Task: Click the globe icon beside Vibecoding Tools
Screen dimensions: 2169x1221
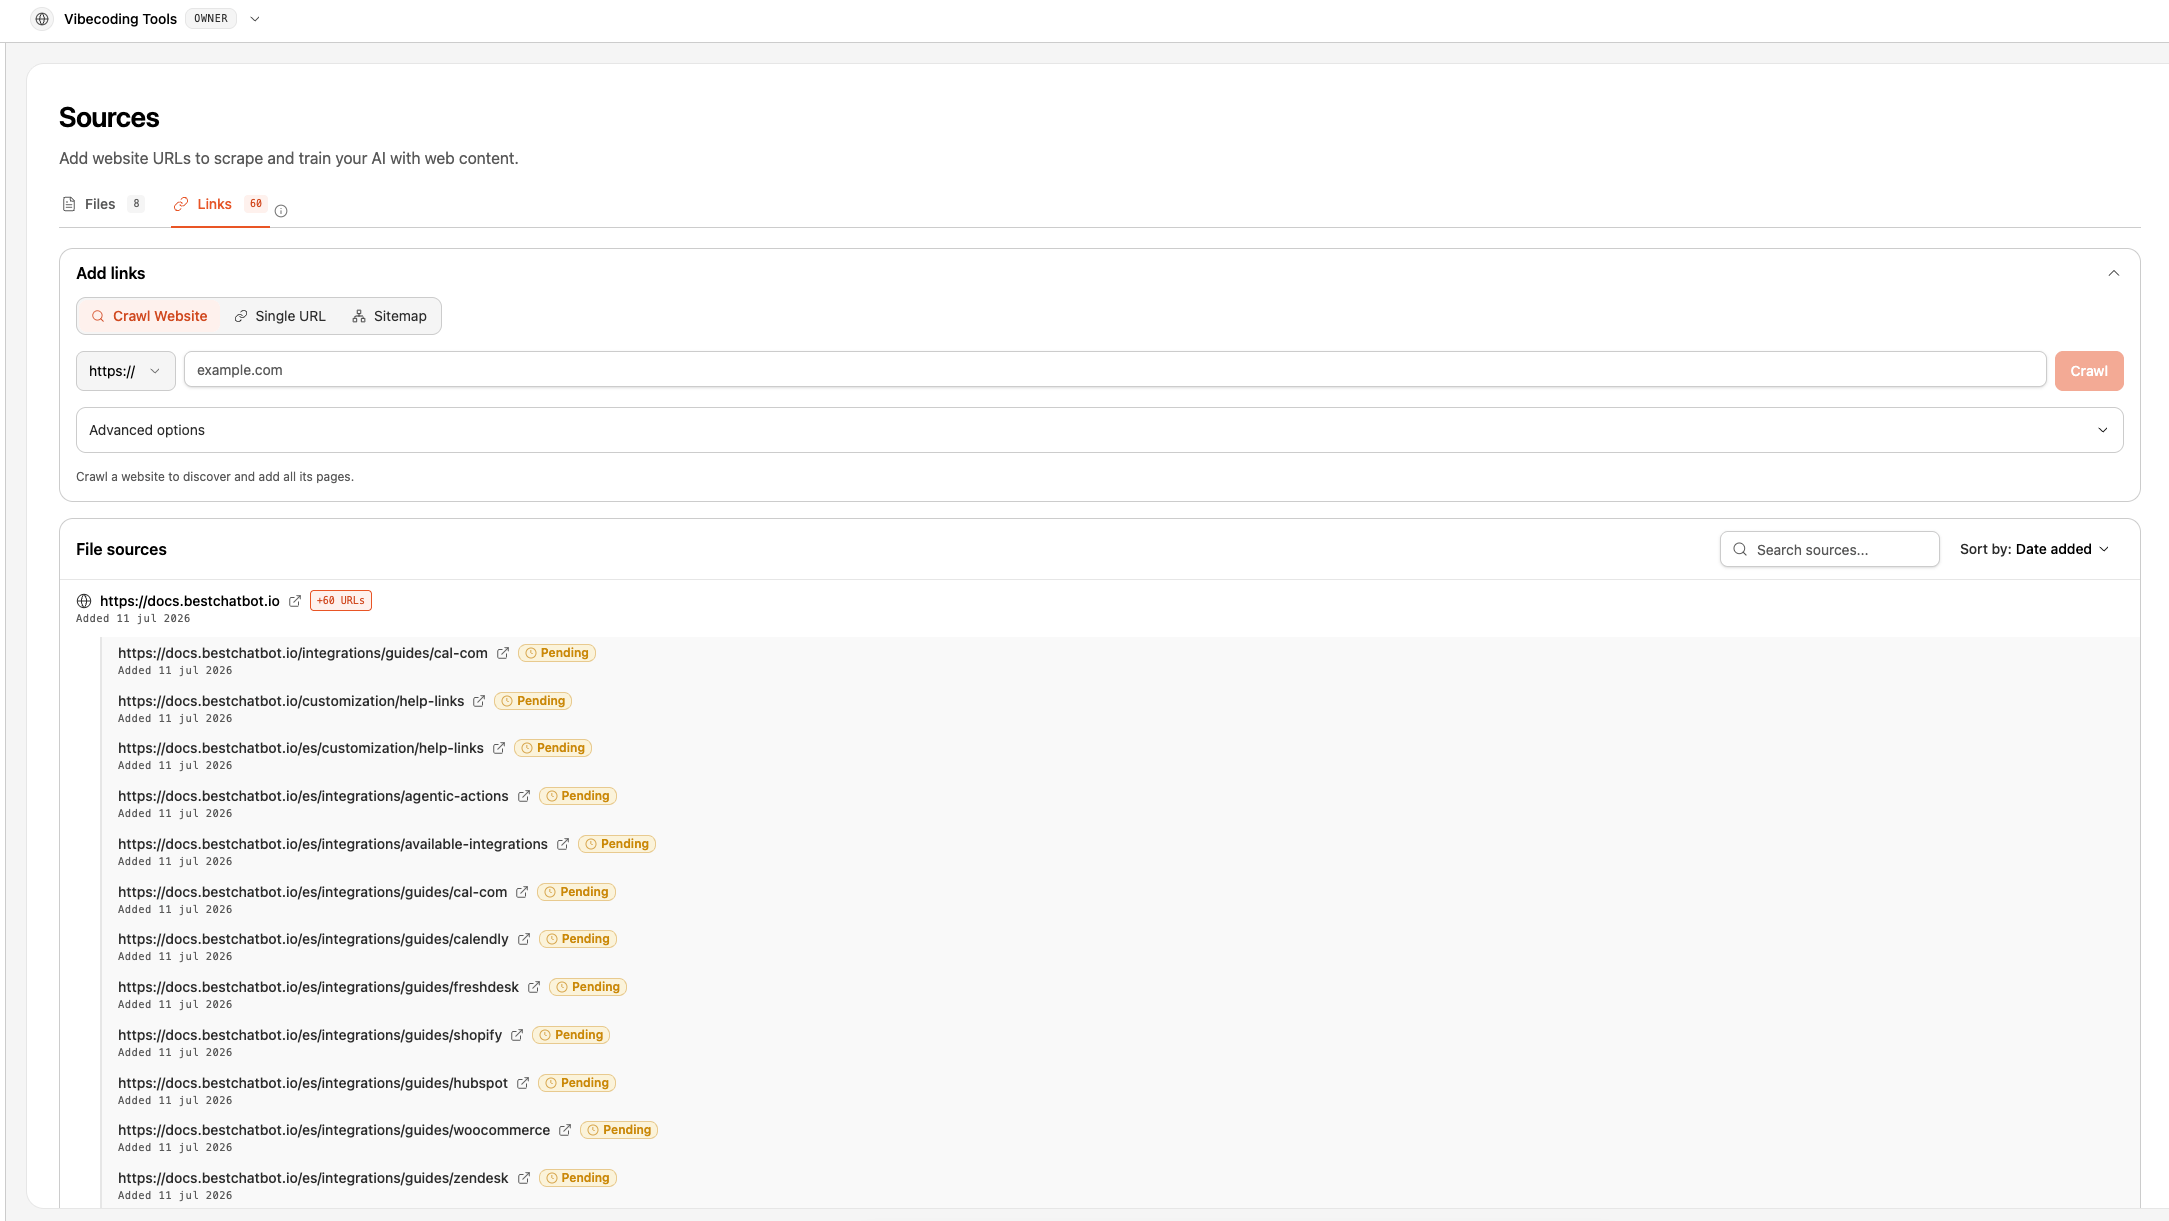Action: pos(42,19)
